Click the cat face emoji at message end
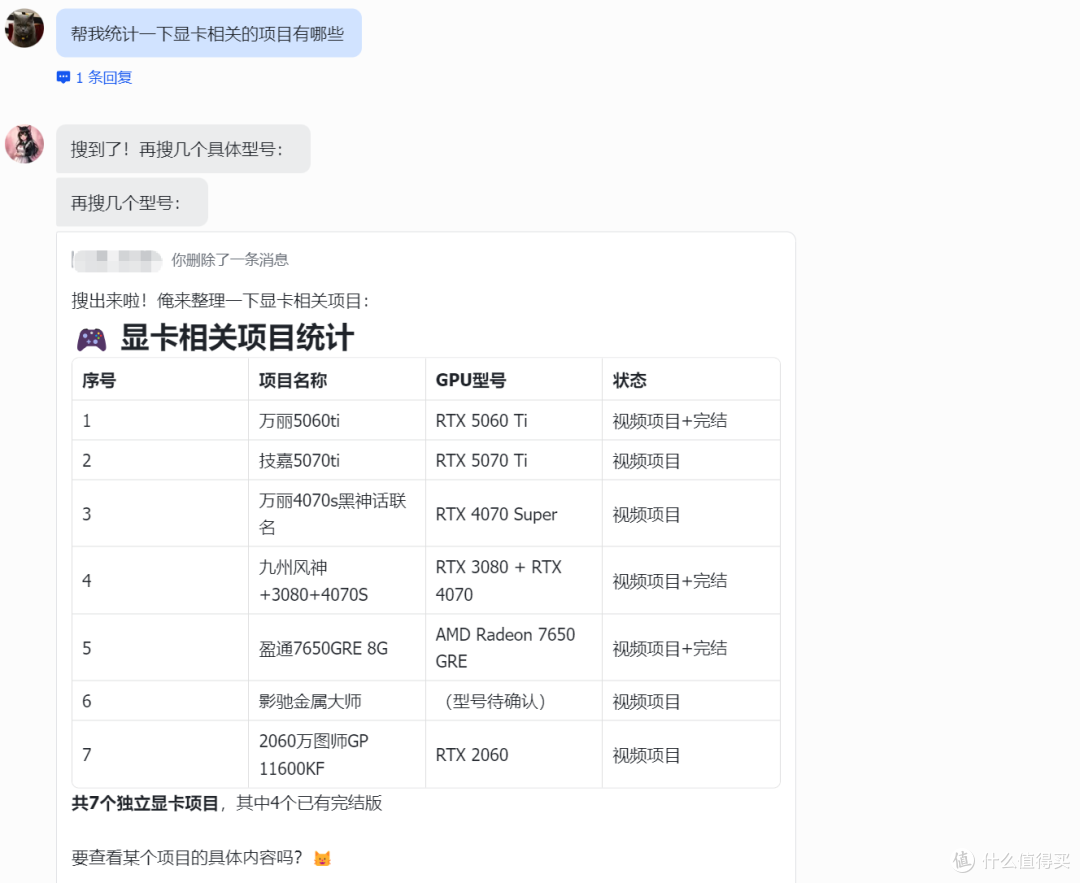The height and width of the screenshot is (883, 1080). click(x=322, y=858)
